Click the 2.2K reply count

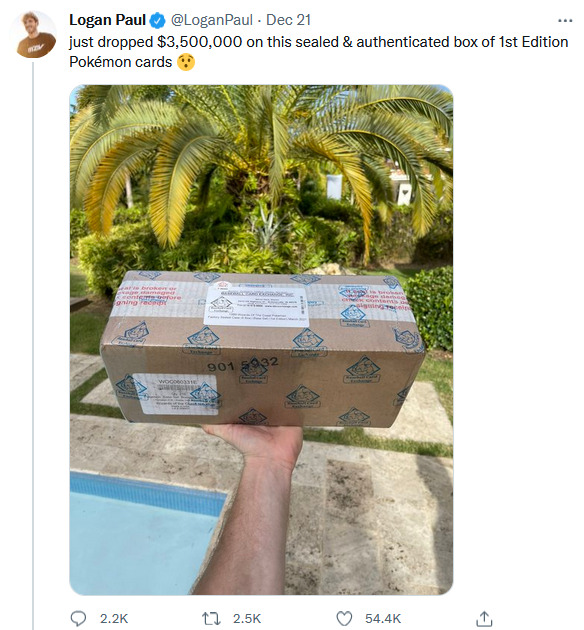(x=114, y=618)
